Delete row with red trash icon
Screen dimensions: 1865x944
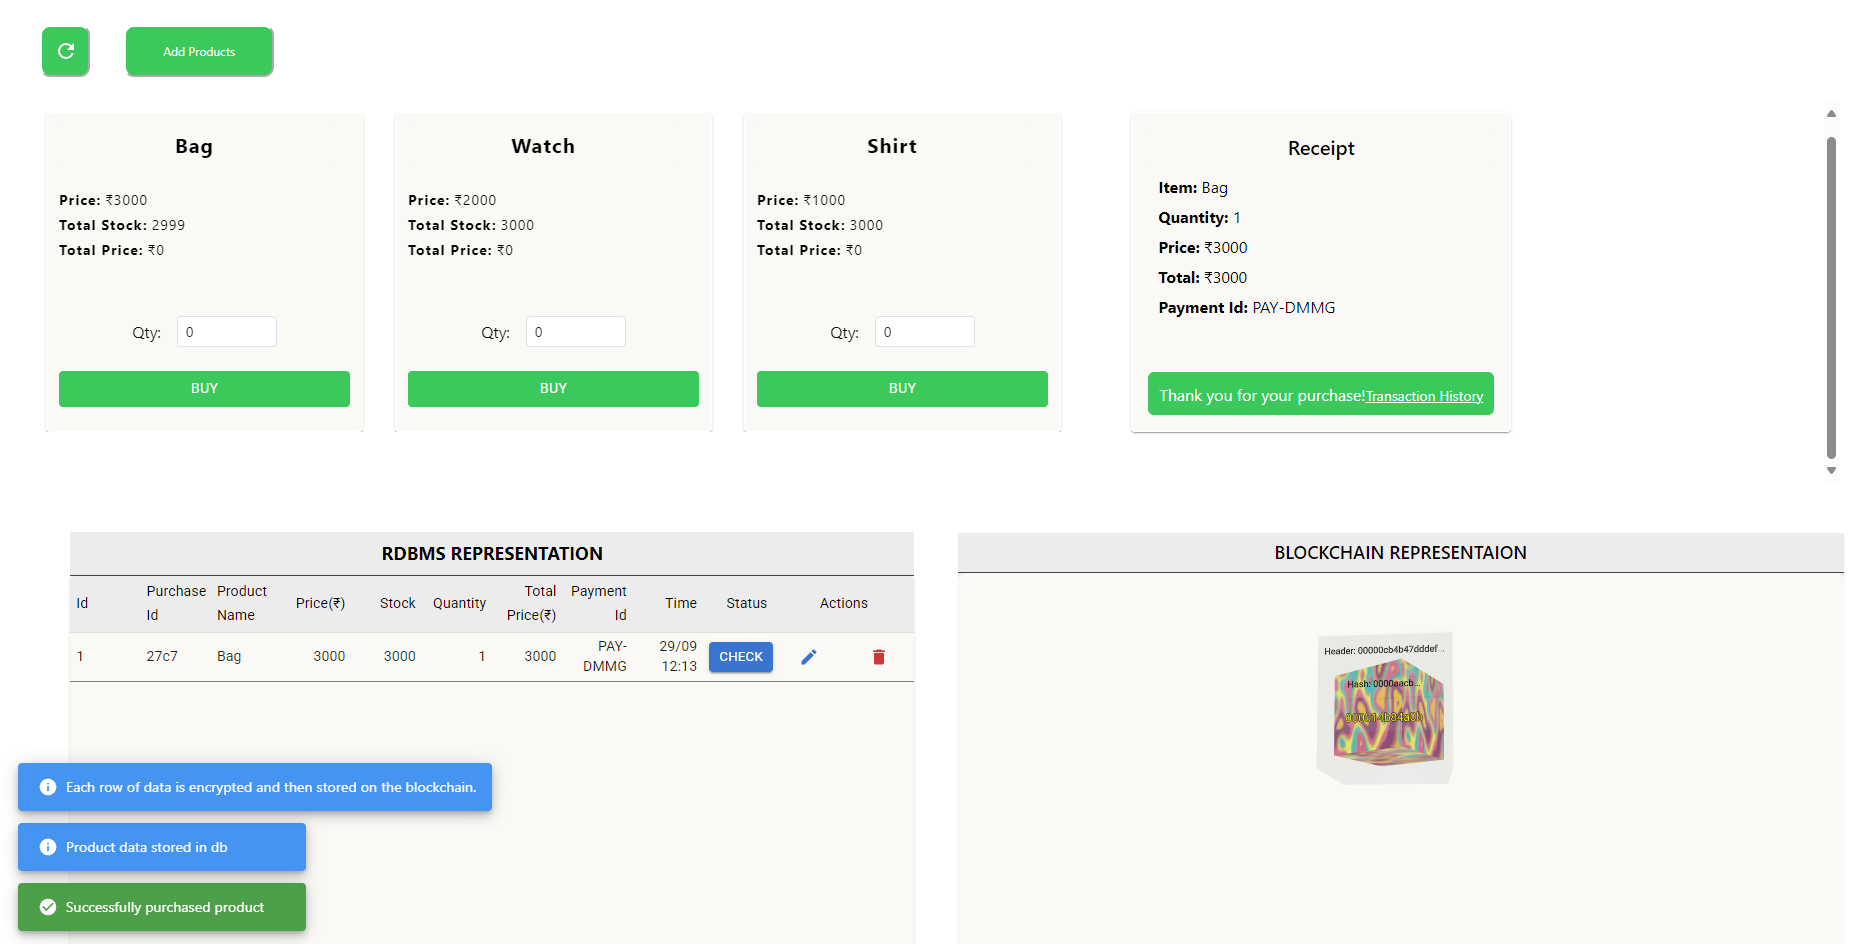pos(879,657)
